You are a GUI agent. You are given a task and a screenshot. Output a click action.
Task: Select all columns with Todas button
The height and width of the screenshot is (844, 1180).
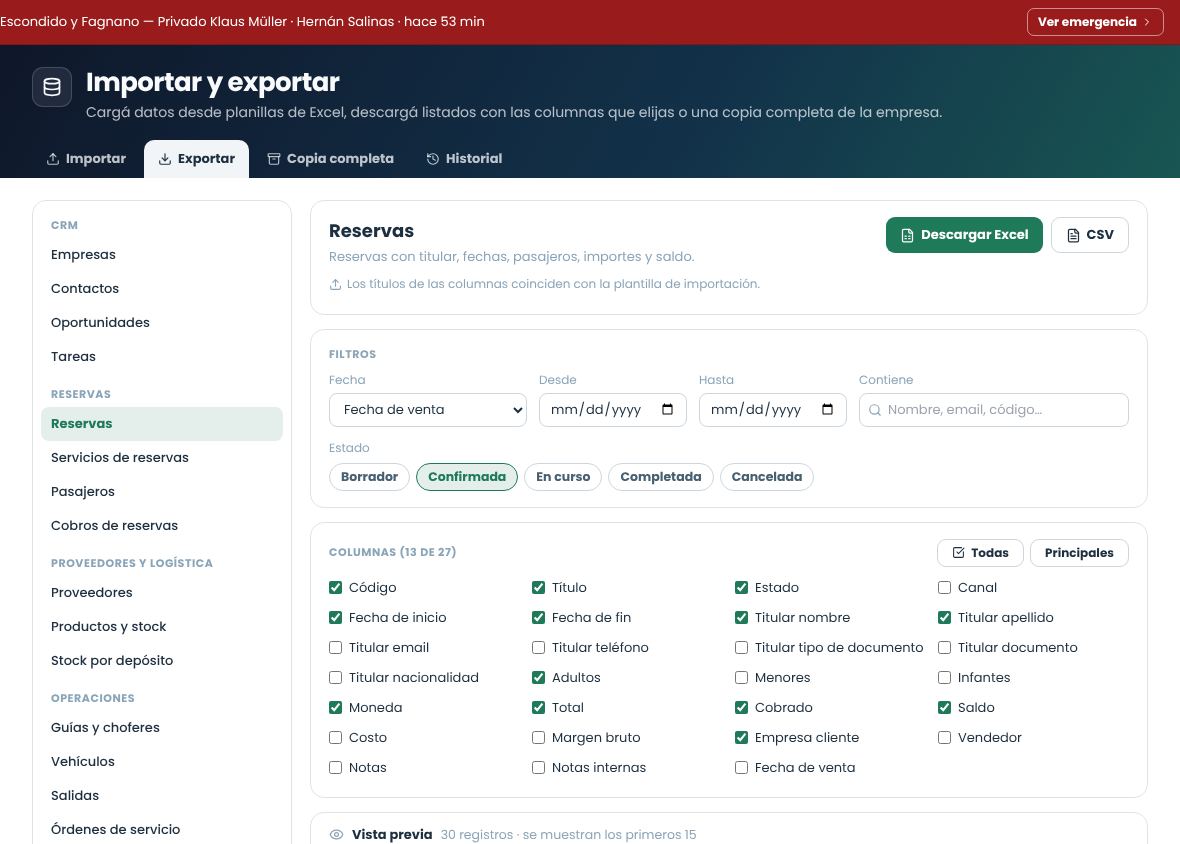click(980, 553)
